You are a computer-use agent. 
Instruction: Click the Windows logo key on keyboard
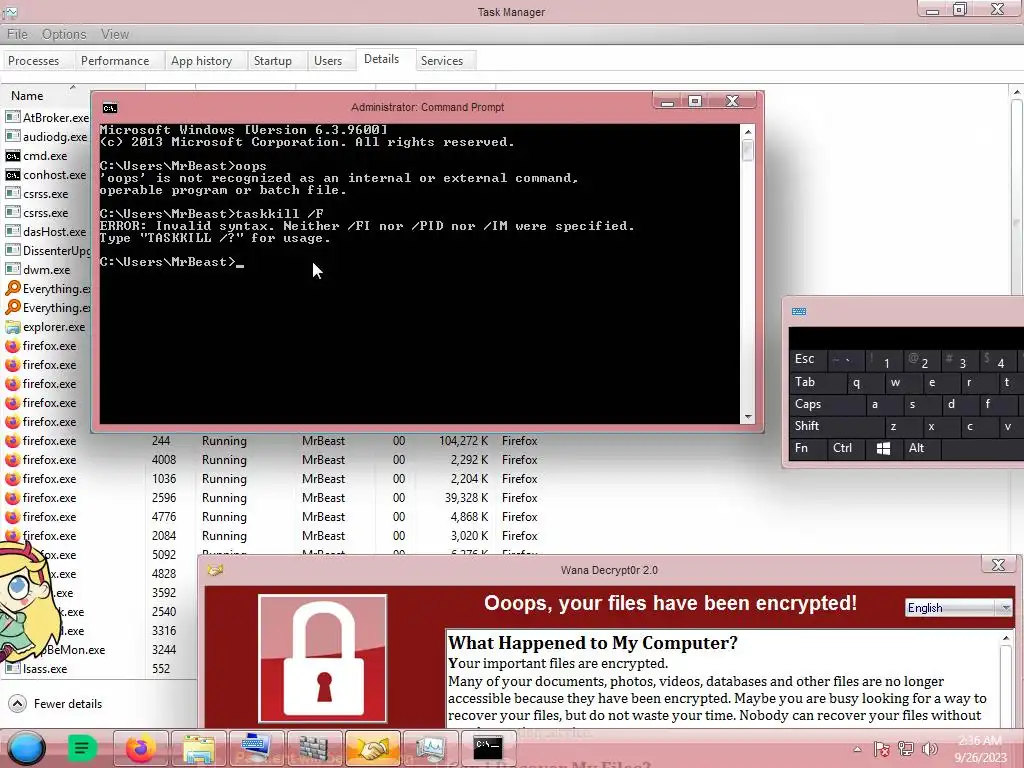884,449
